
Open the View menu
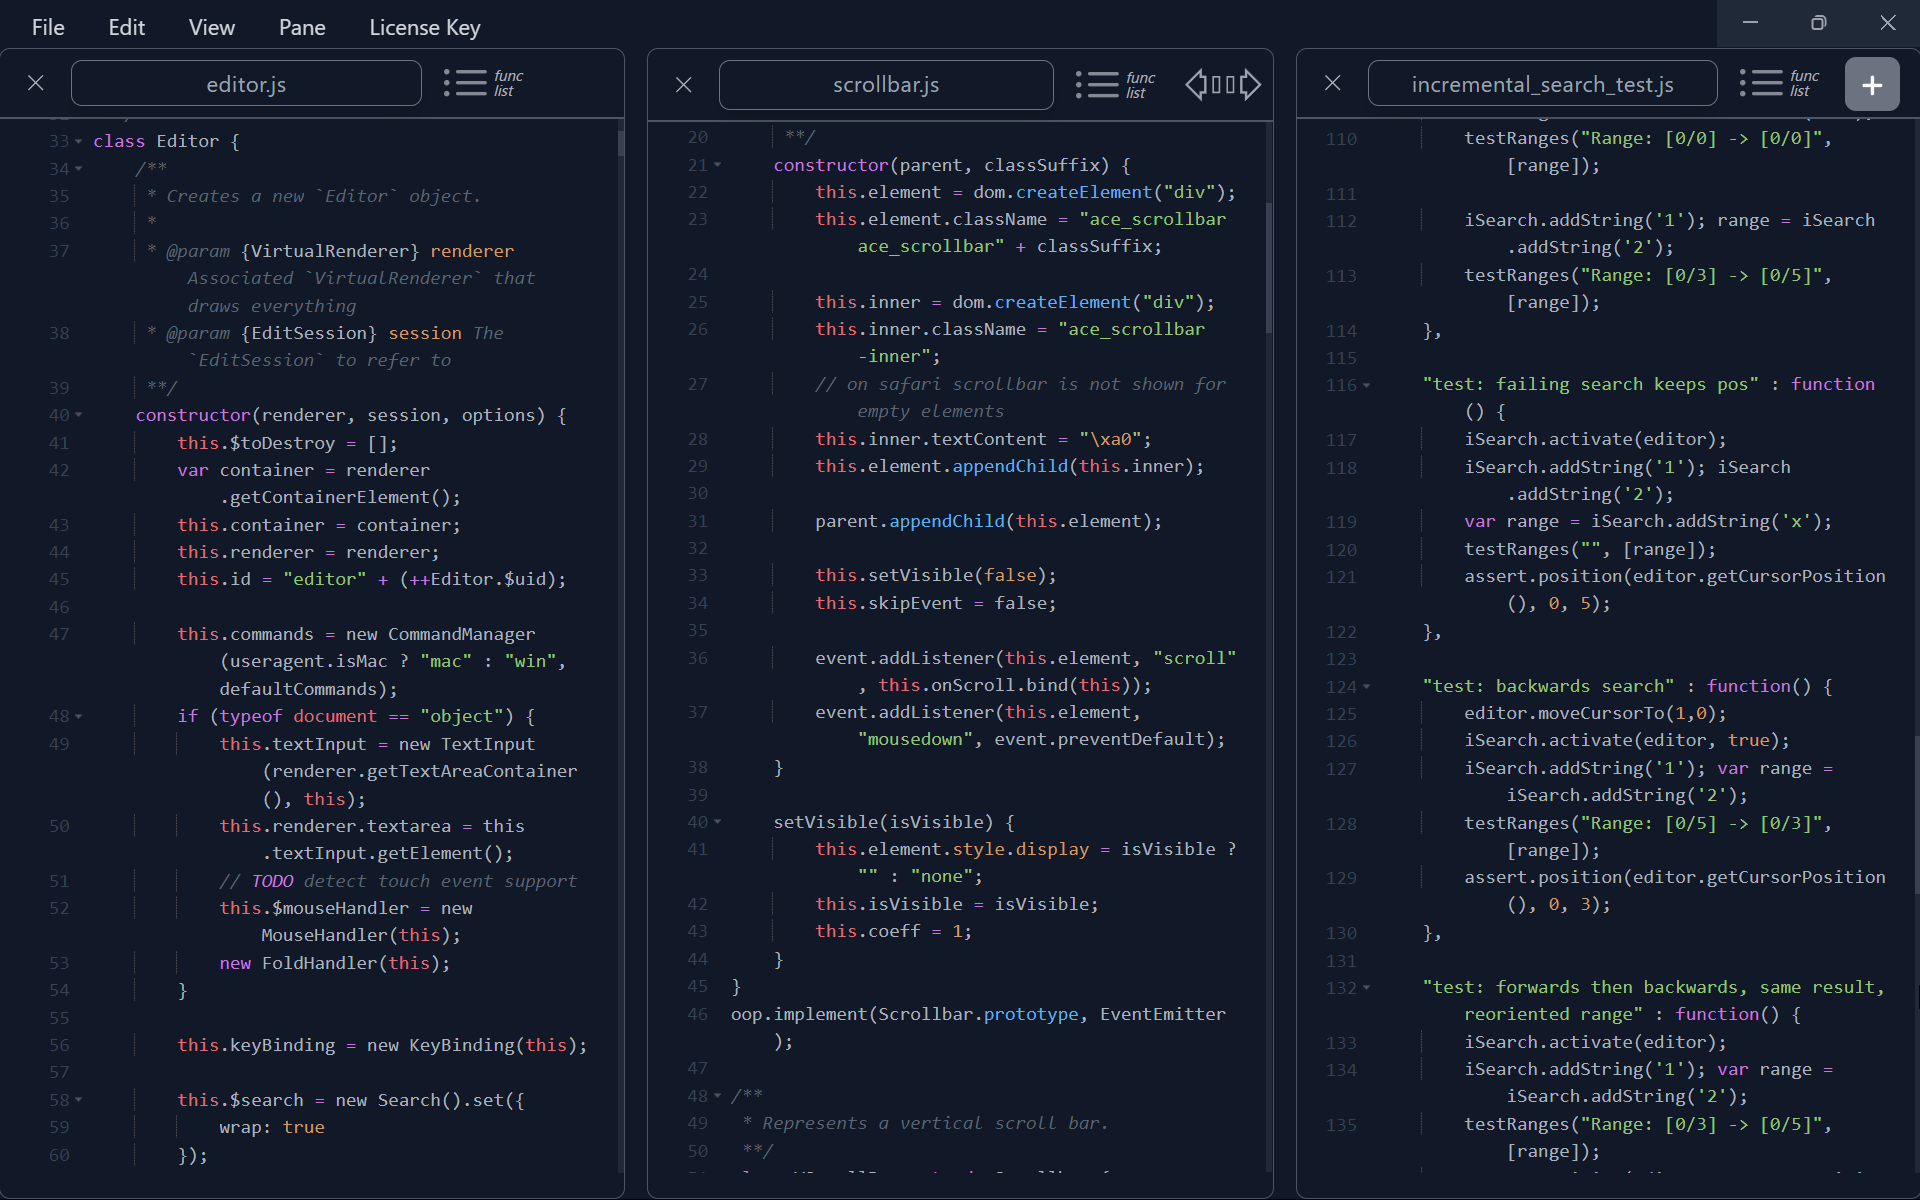tap(212, 27)
